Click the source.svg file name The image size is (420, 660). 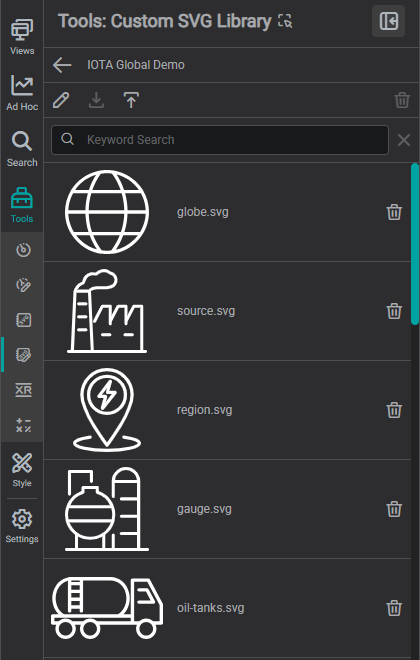click(x=206, y=311)
